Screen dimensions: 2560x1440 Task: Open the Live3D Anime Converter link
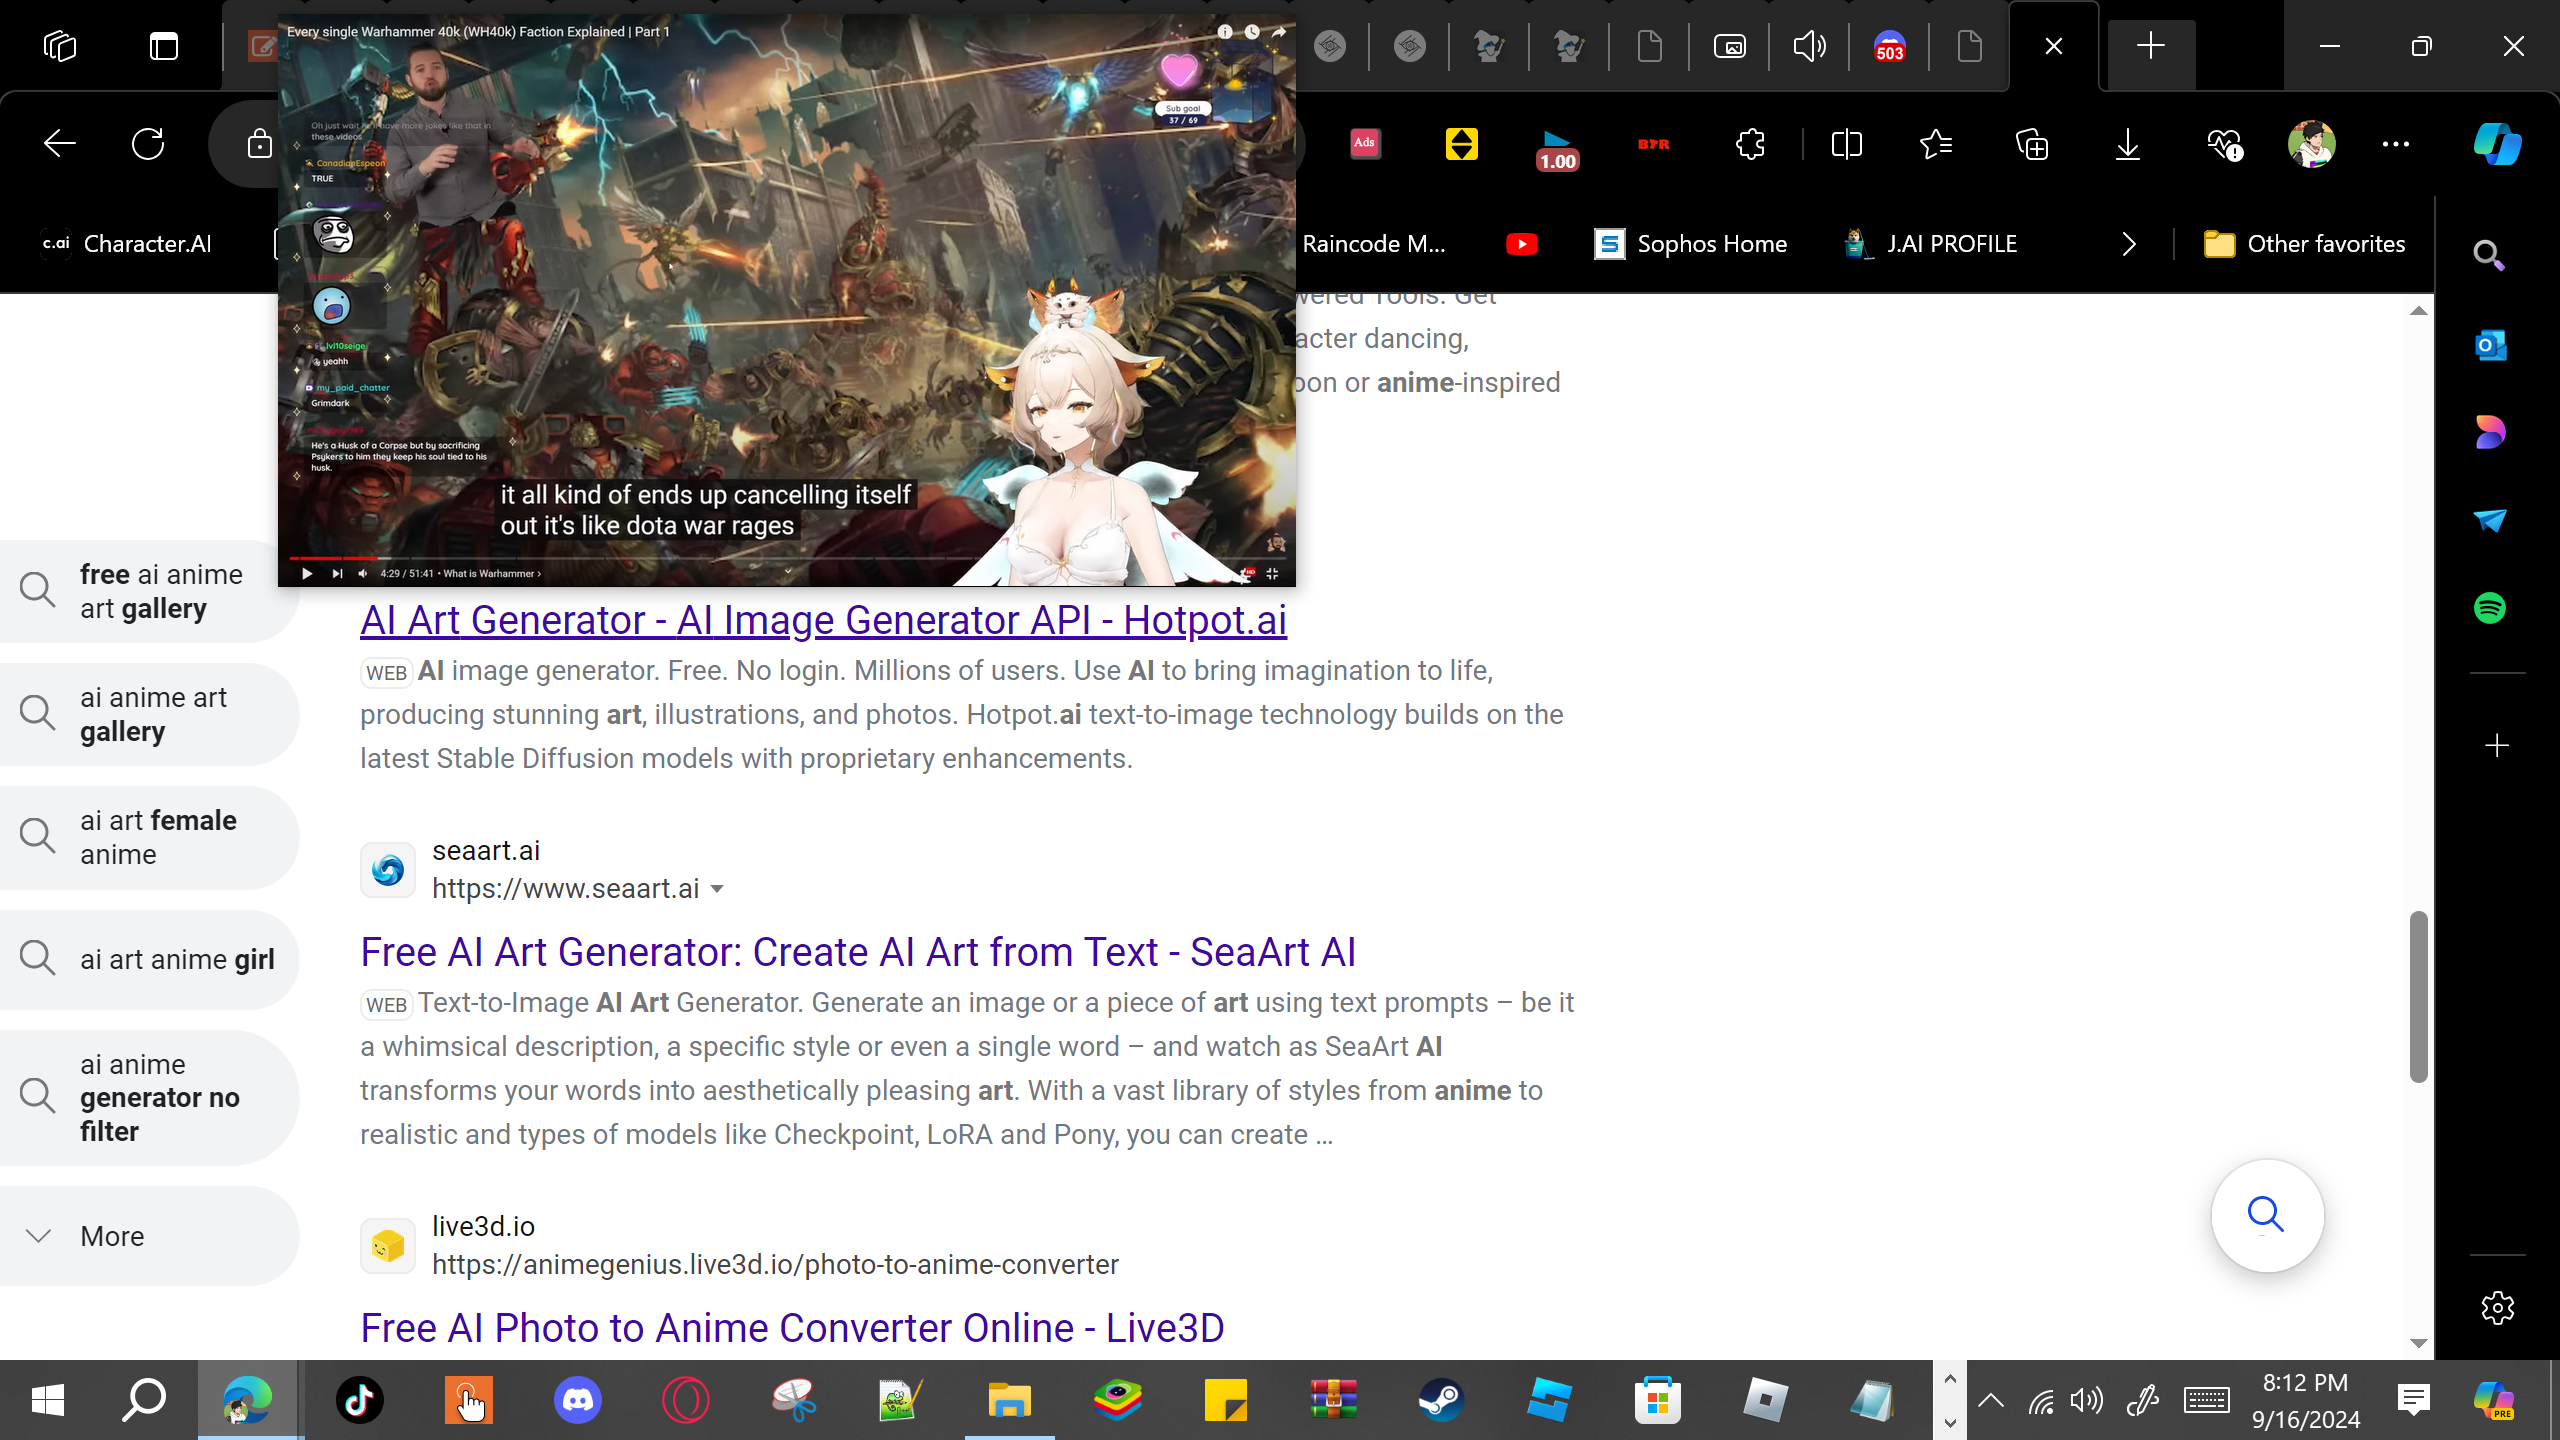[792, 1328]
